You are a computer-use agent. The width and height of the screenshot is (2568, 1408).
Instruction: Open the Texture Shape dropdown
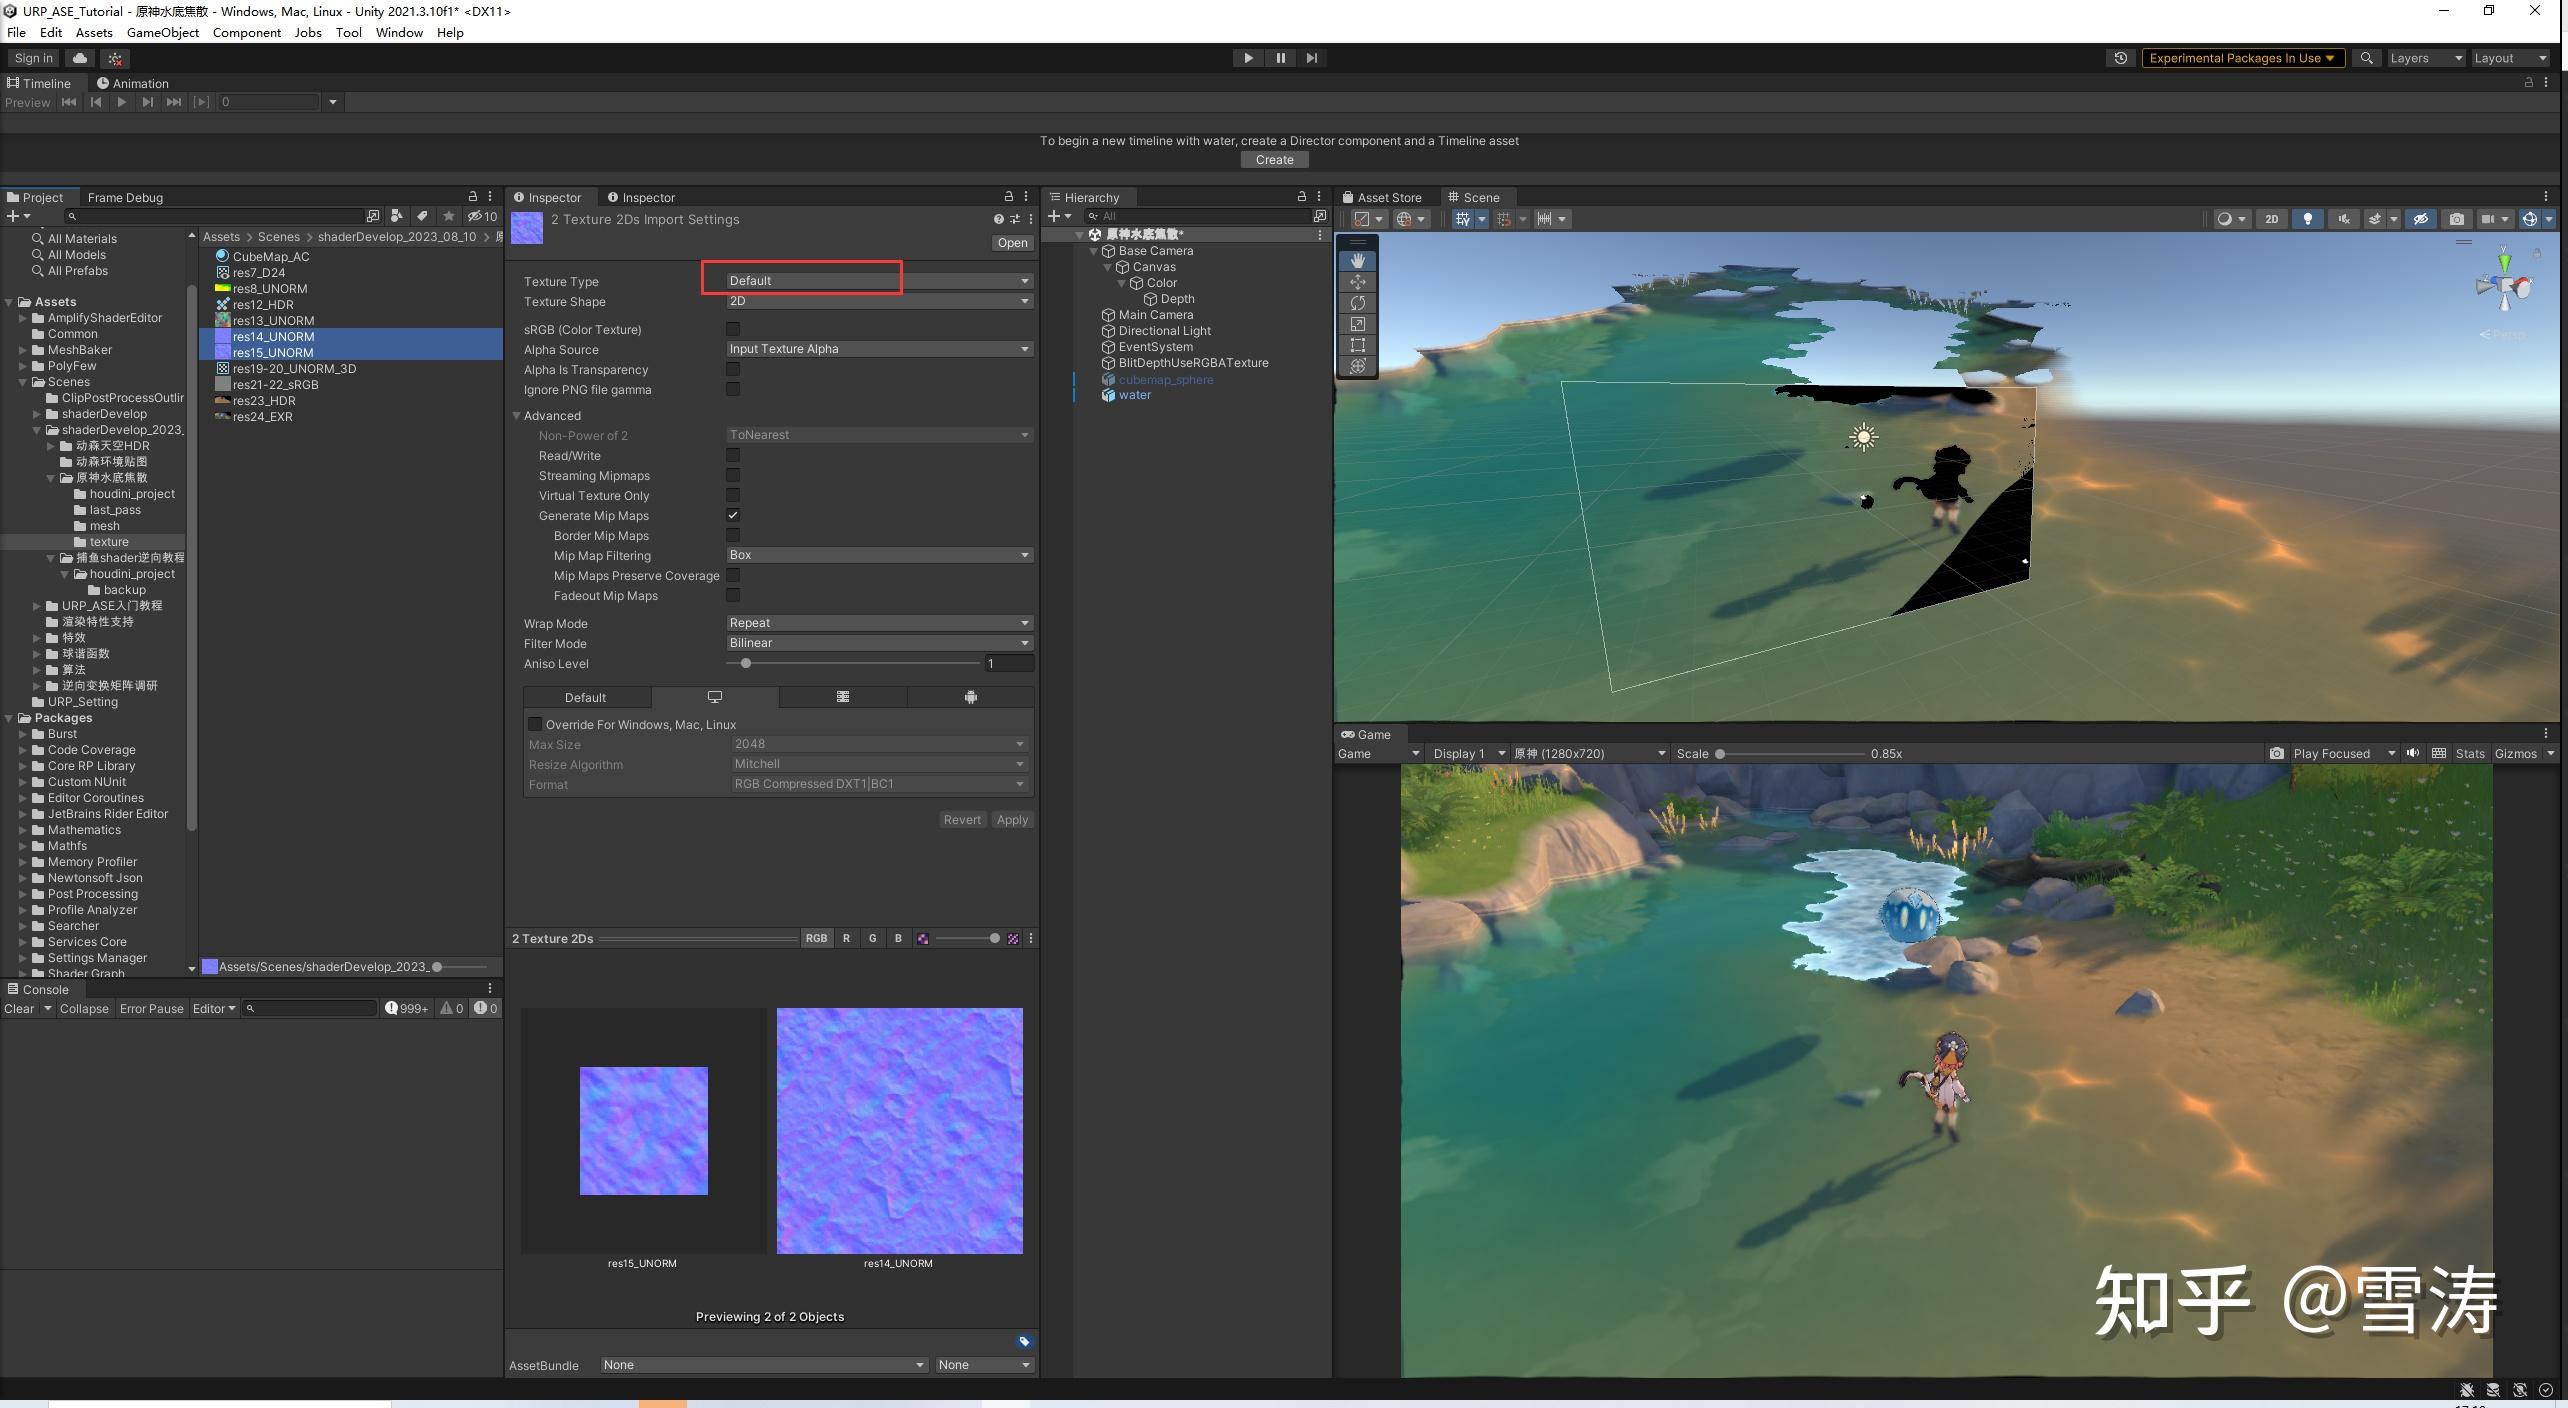click(879, 301)
